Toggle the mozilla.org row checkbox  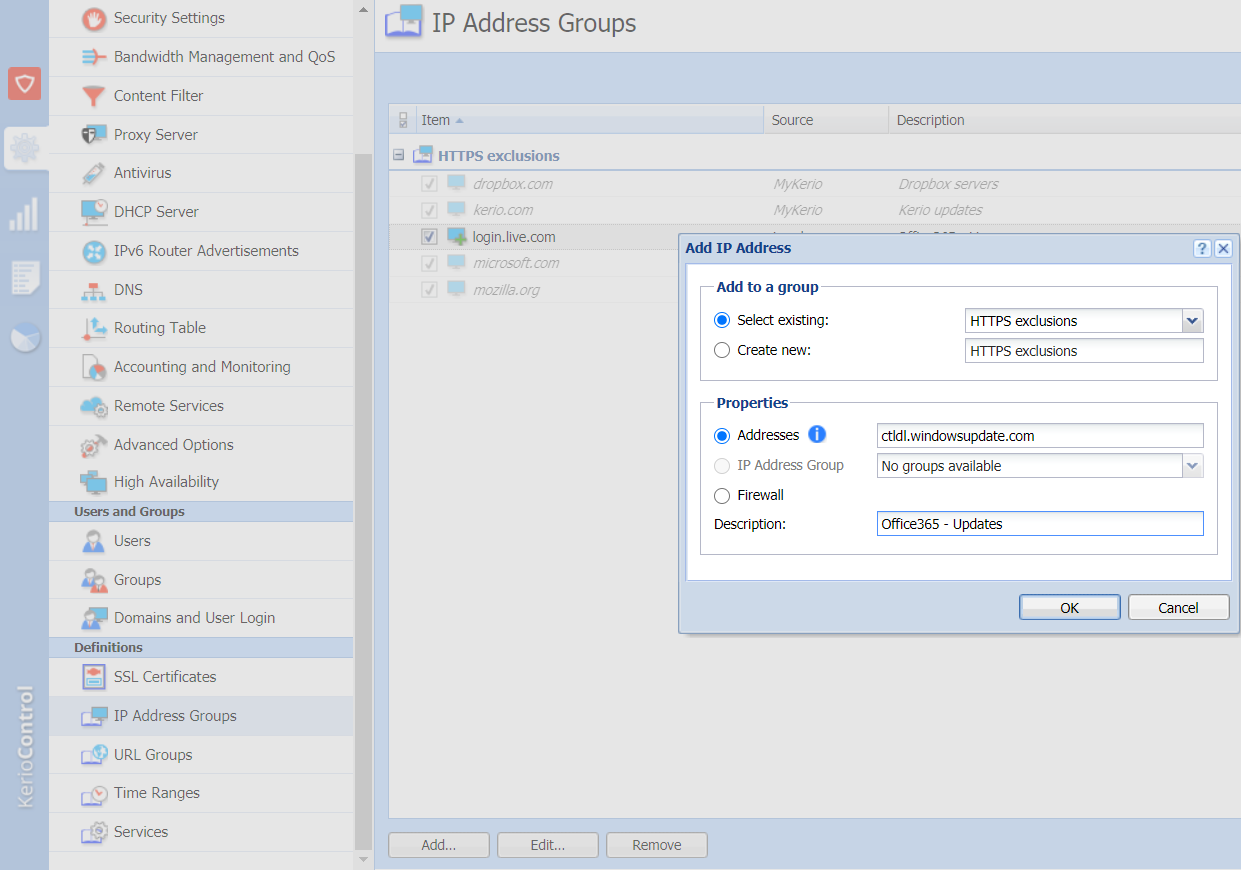(429, 289)
